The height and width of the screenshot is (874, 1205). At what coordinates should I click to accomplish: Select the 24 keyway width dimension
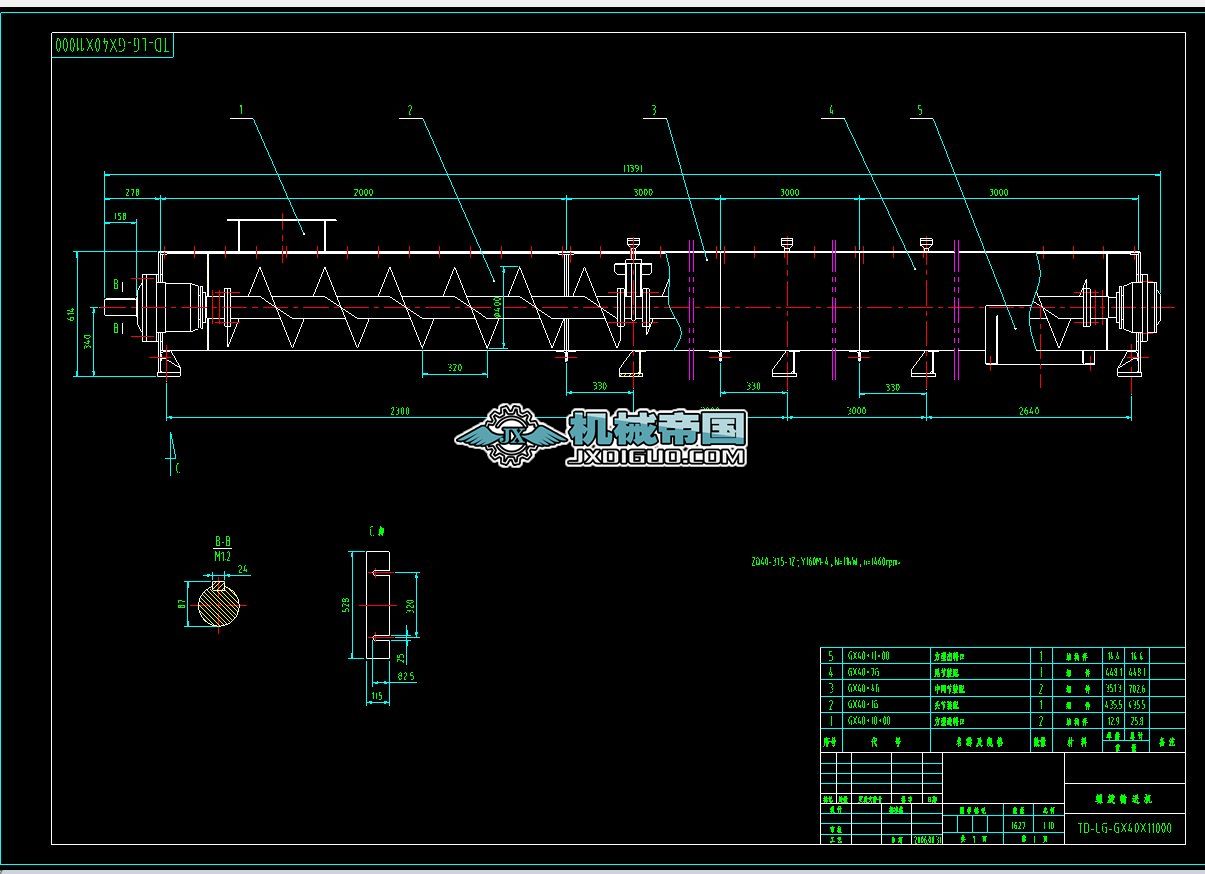[243, 570]
